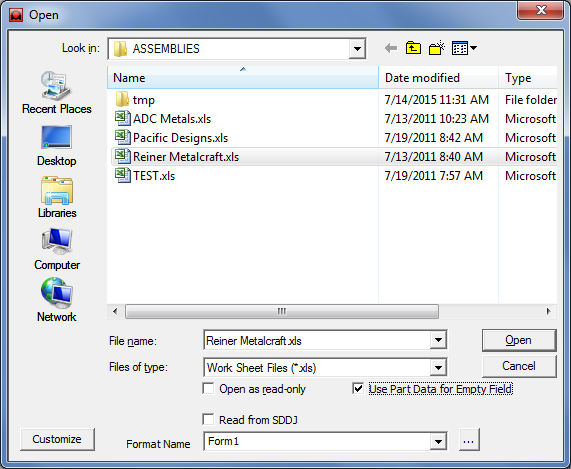
Task: Uncheck Use Part Data for Empty Field
Action: [x=358, y=389]
